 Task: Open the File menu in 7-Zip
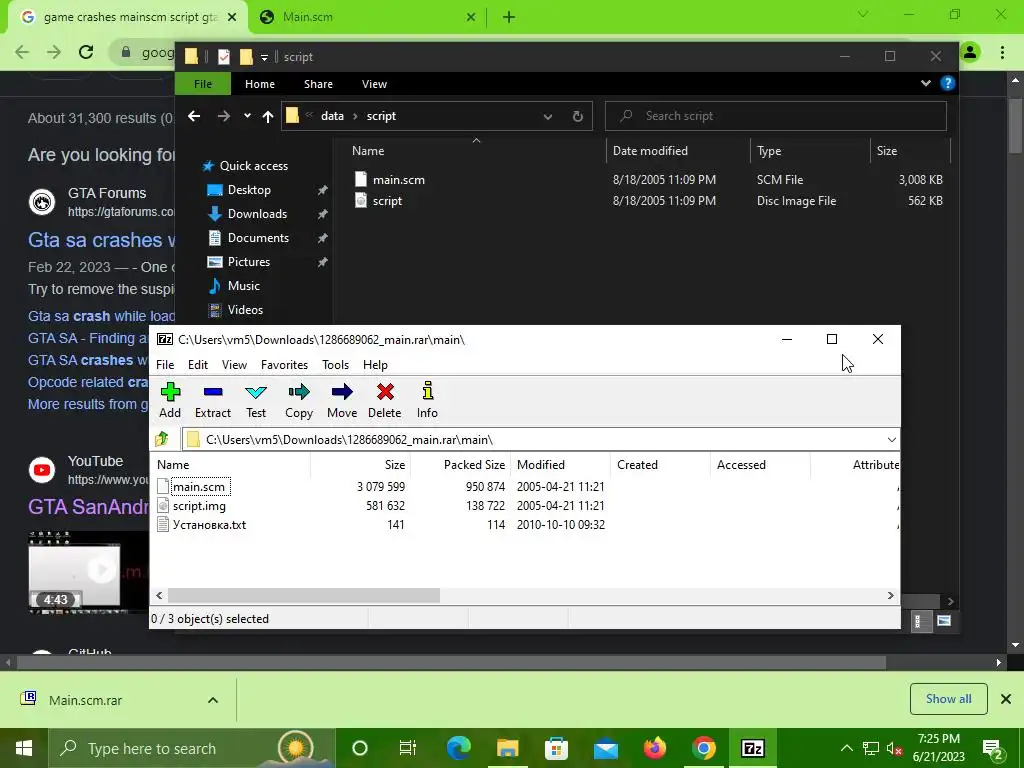tap(165, 364)
